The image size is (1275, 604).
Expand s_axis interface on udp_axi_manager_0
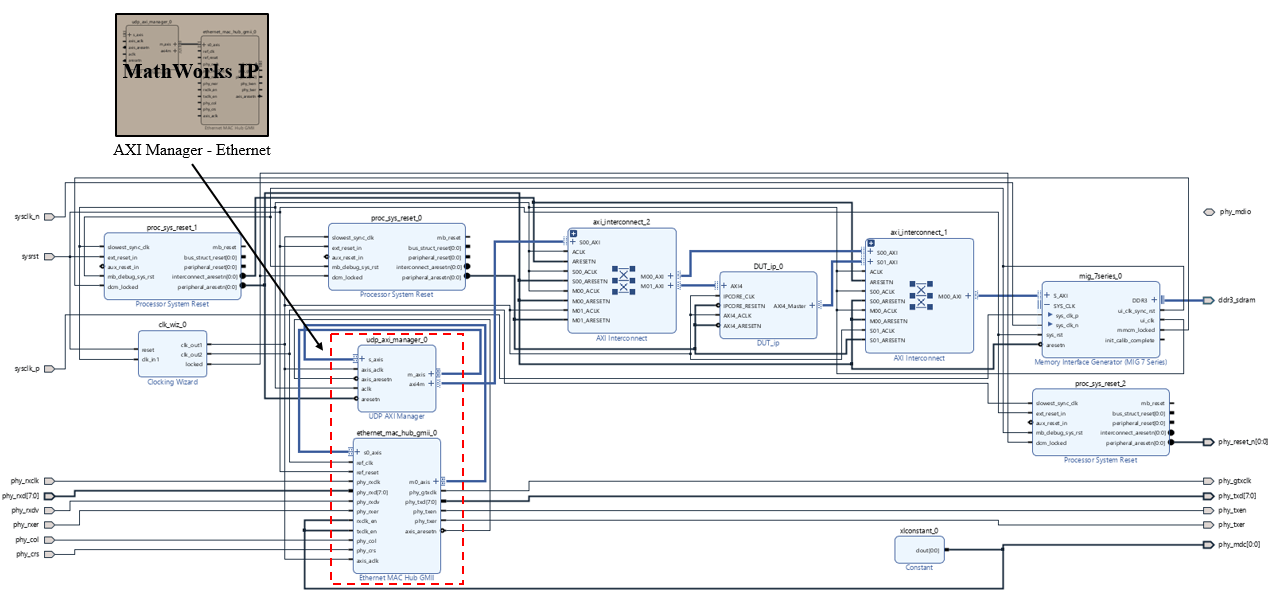pos(362,359)
